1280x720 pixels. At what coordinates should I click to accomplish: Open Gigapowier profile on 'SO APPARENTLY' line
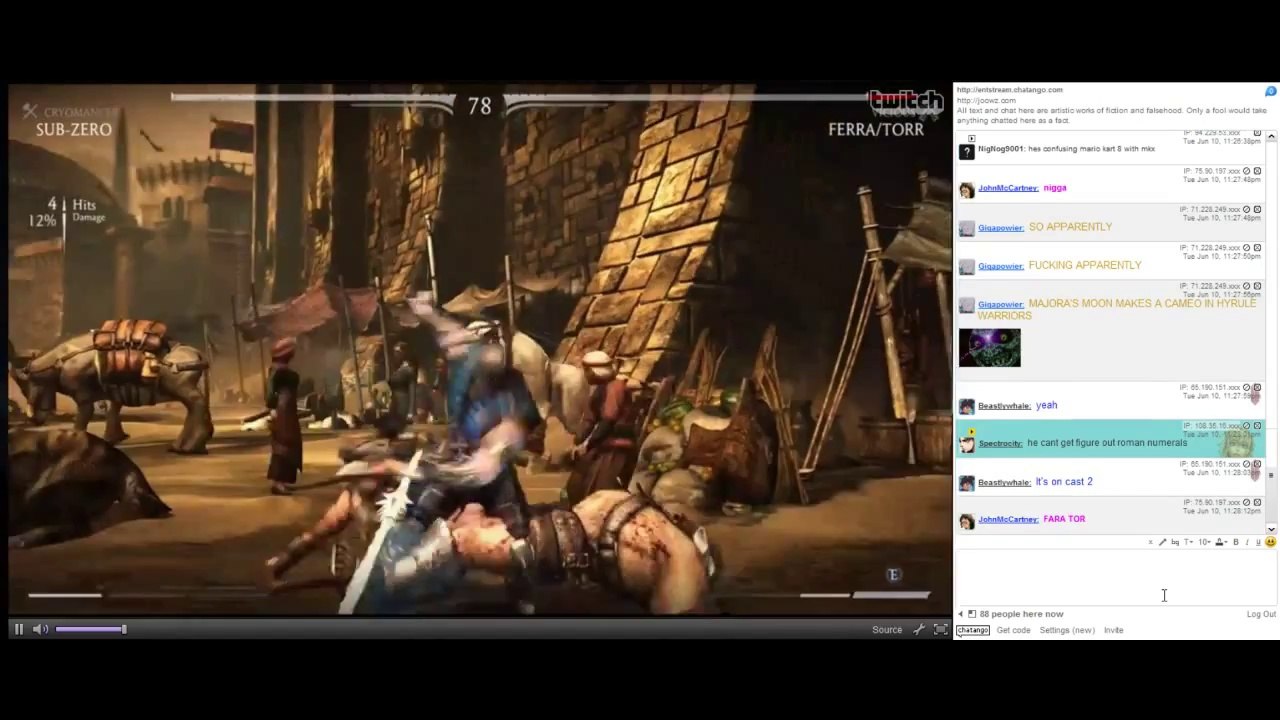click(1001, 228)
